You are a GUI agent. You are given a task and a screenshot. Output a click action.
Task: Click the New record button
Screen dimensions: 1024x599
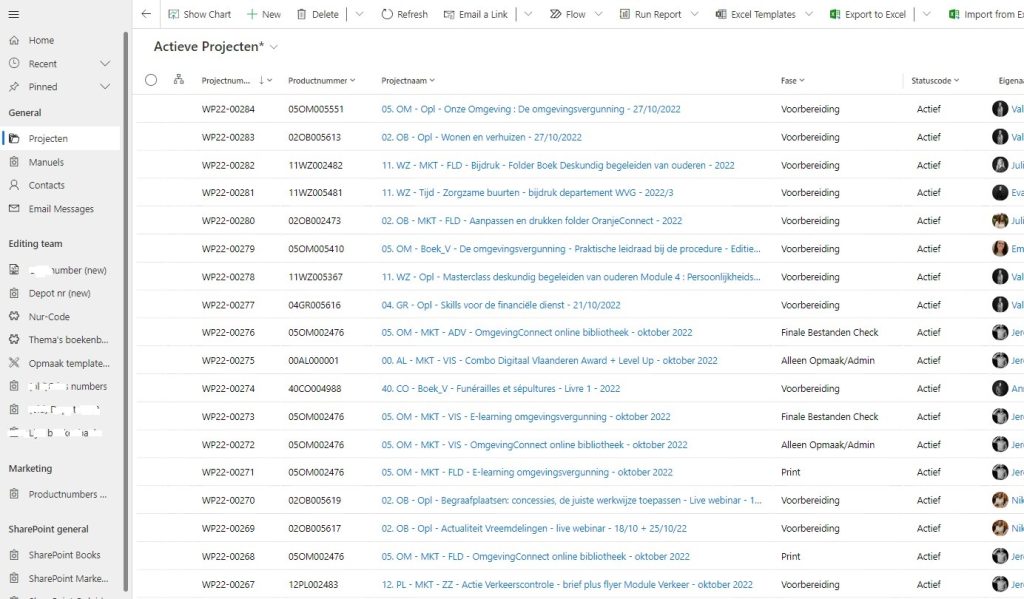[x=264, y=14]
